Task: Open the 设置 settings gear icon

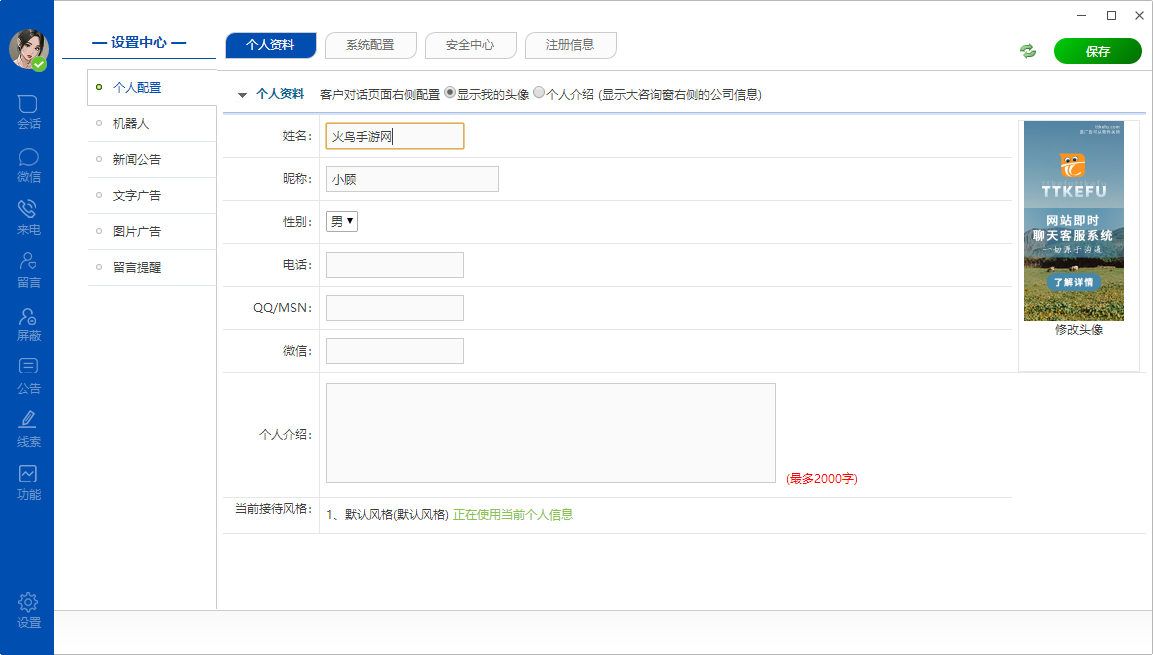Action: [28, 611]
